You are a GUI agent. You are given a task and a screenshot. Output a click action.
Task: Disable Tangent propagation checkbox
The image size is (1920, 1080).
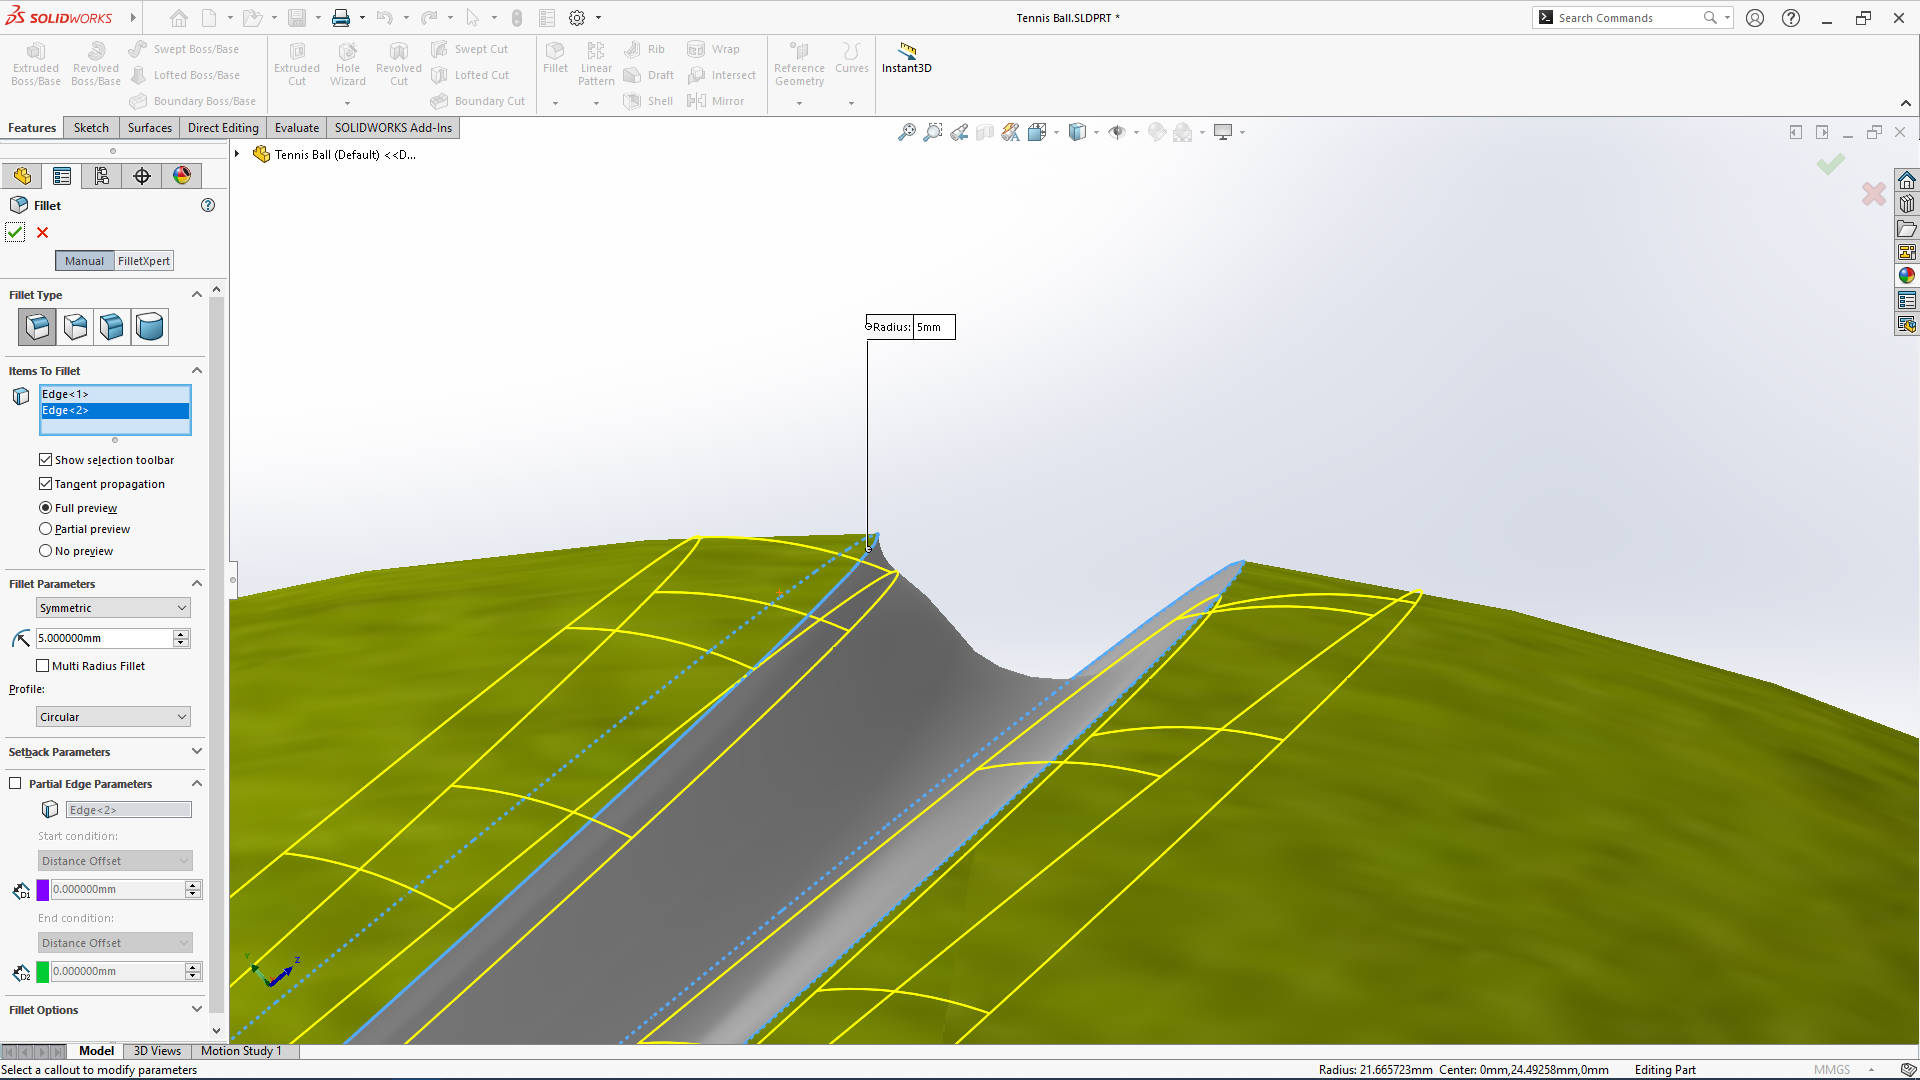[x=45, y=484]
